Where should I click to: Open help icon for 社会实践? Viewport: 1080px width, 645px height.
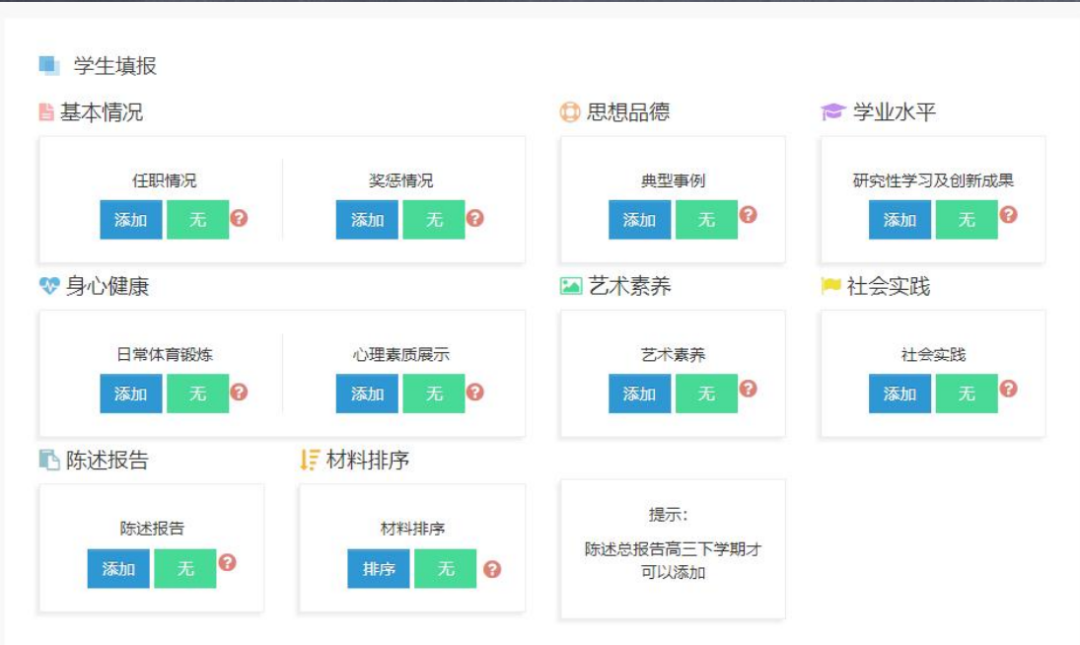point(1008,388)
